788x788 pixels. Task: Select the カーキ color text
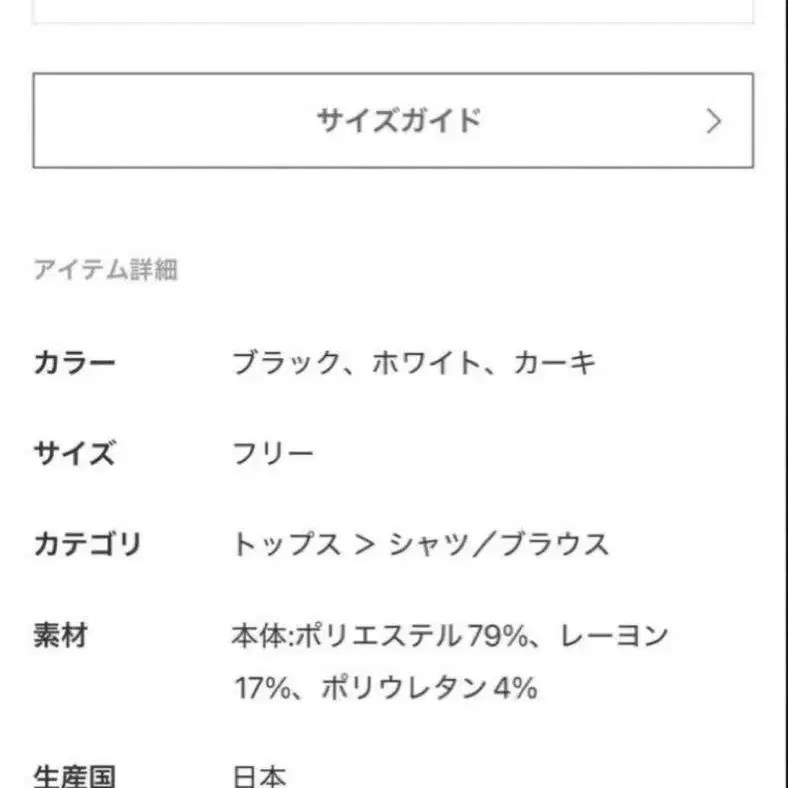tap(555, 363)
